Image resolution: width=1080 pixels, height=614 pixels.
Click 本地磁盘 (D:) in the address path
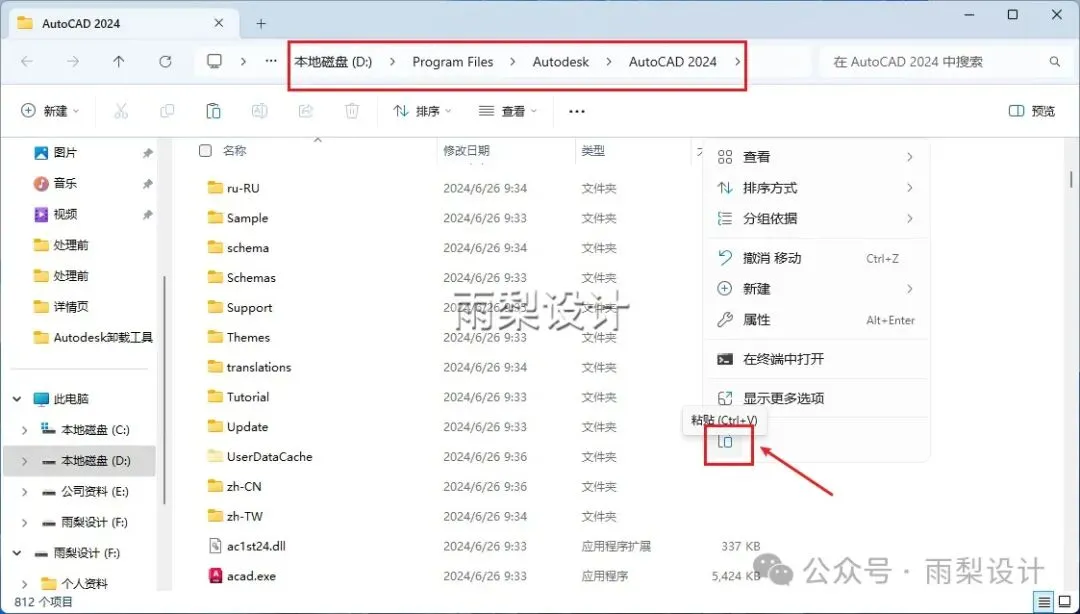(x=333, y=61)
